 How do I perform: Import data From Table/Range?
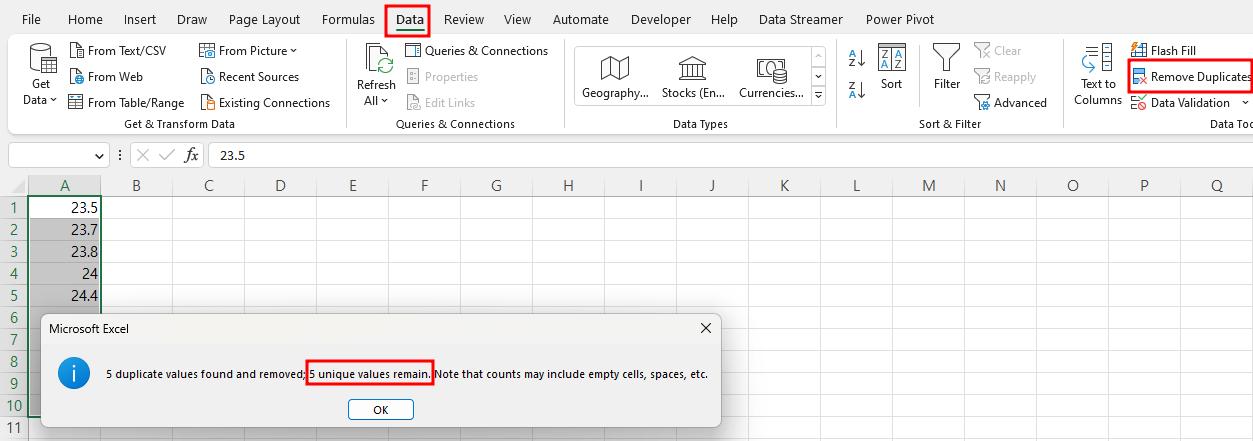click(126, 102)
